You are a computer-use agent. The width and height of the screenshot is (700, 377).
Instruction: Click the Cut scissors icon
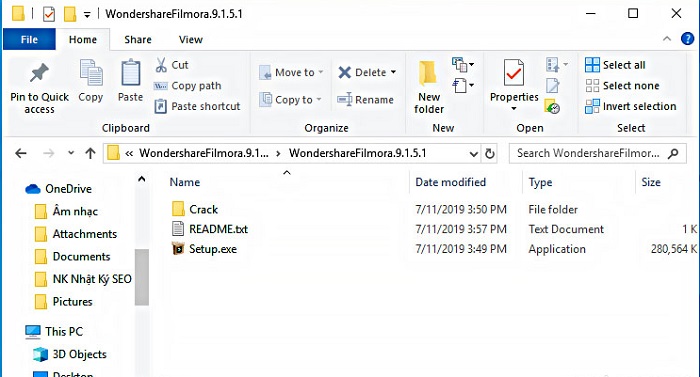pyautogui.click(x=161, y=65)
